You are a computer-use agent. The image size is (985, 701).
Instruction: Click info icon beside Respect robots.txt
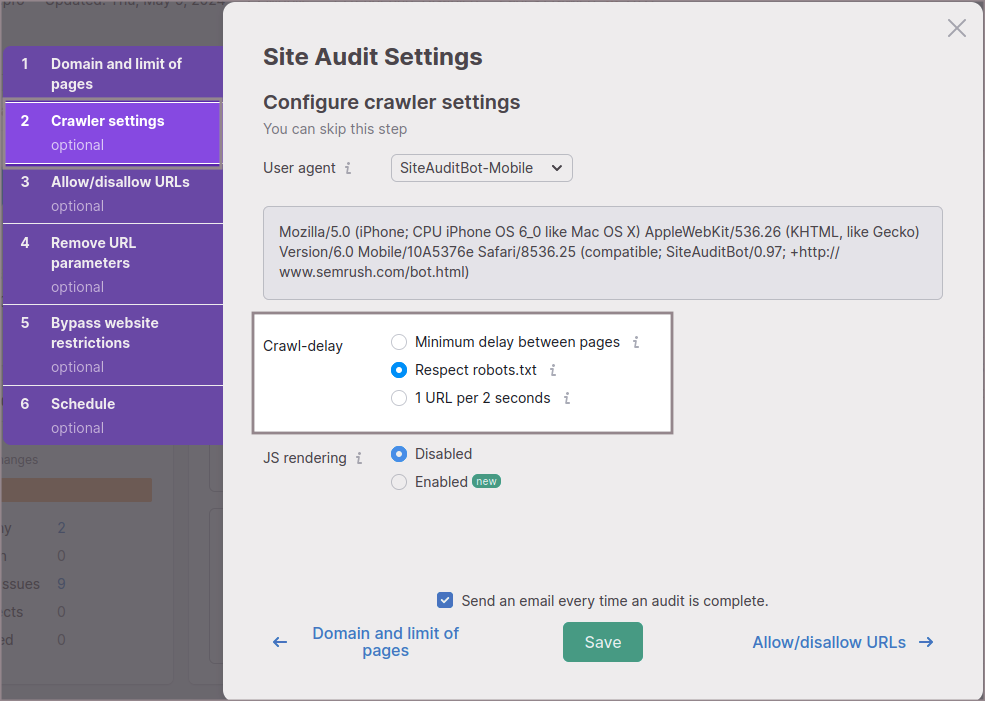552,370
